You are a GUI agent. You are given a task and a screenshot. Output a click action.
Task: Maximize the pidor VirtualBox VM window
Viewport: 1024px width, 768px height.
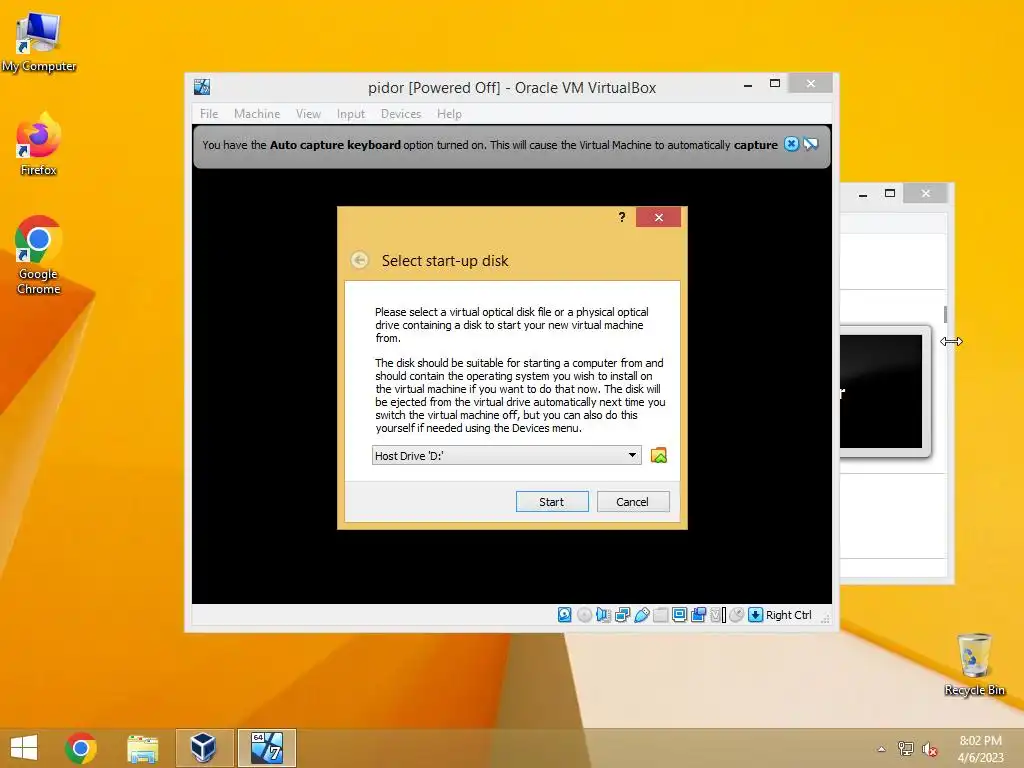775,84
